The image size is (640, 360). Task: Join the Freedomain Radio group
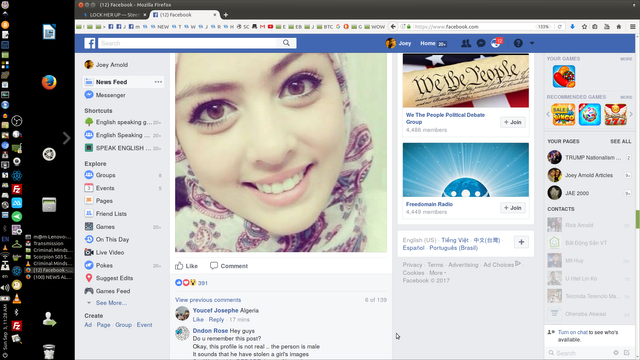[x=513, y=208]
